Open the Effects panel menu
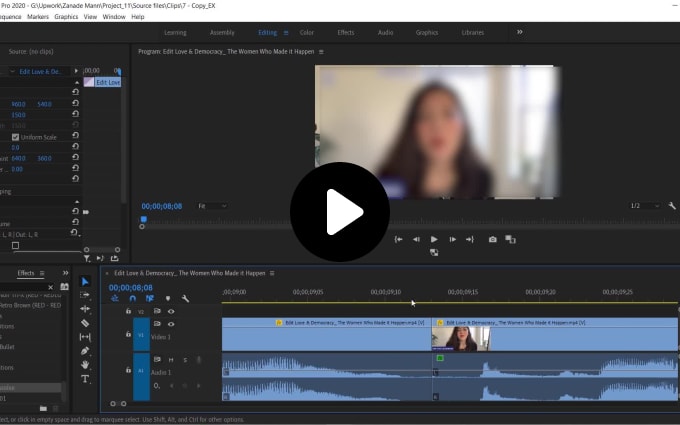Viewport: 680px width, 425px height. pos(42,273)
